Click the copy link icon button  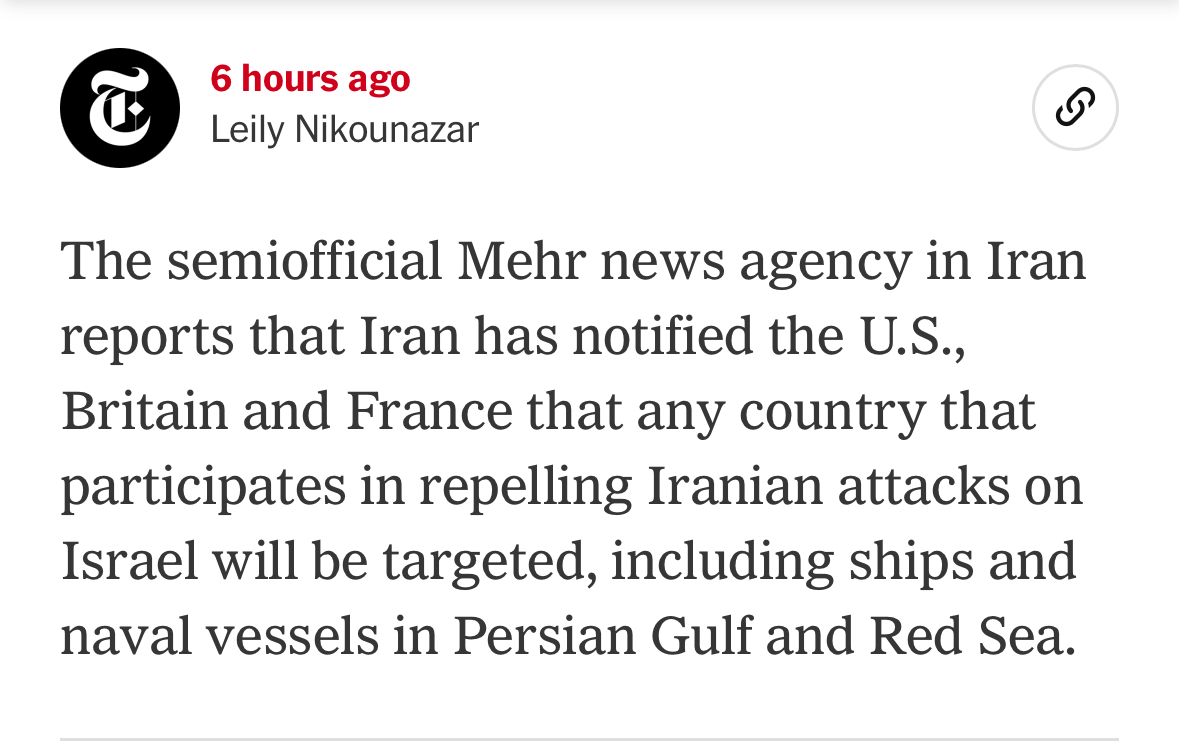coord(1075,108)
